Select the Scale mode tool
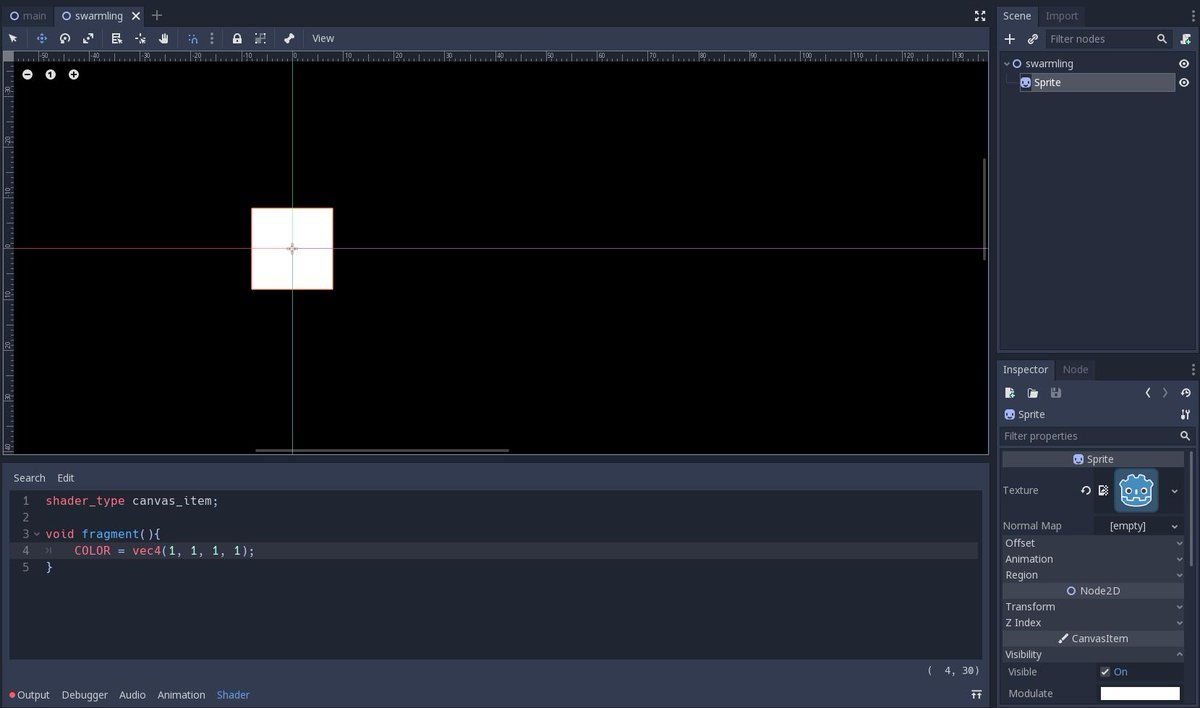Screen dimensions: 1200x708 pyautogui.click(x=88, y=38)
